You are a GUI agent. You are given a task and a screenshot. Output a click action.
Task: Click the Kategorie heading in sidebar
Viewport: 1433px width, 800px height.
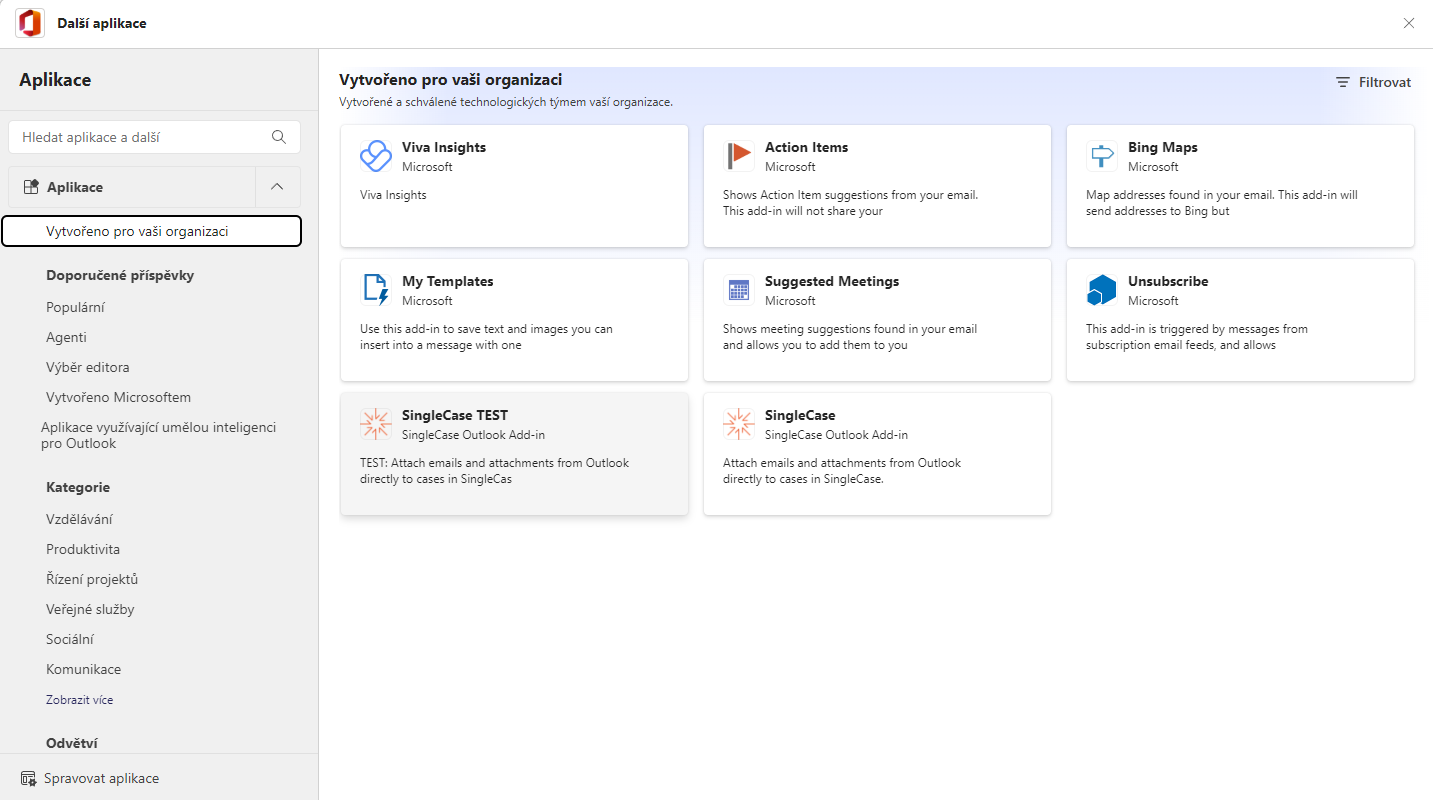click(78, 487)
